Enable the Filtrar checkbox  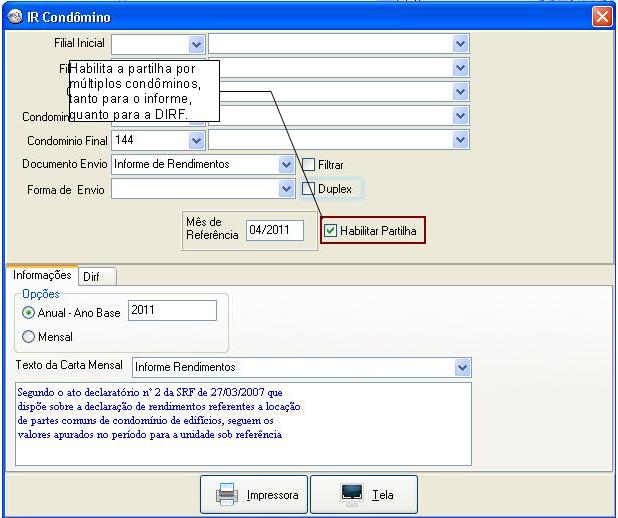(309, 164)
